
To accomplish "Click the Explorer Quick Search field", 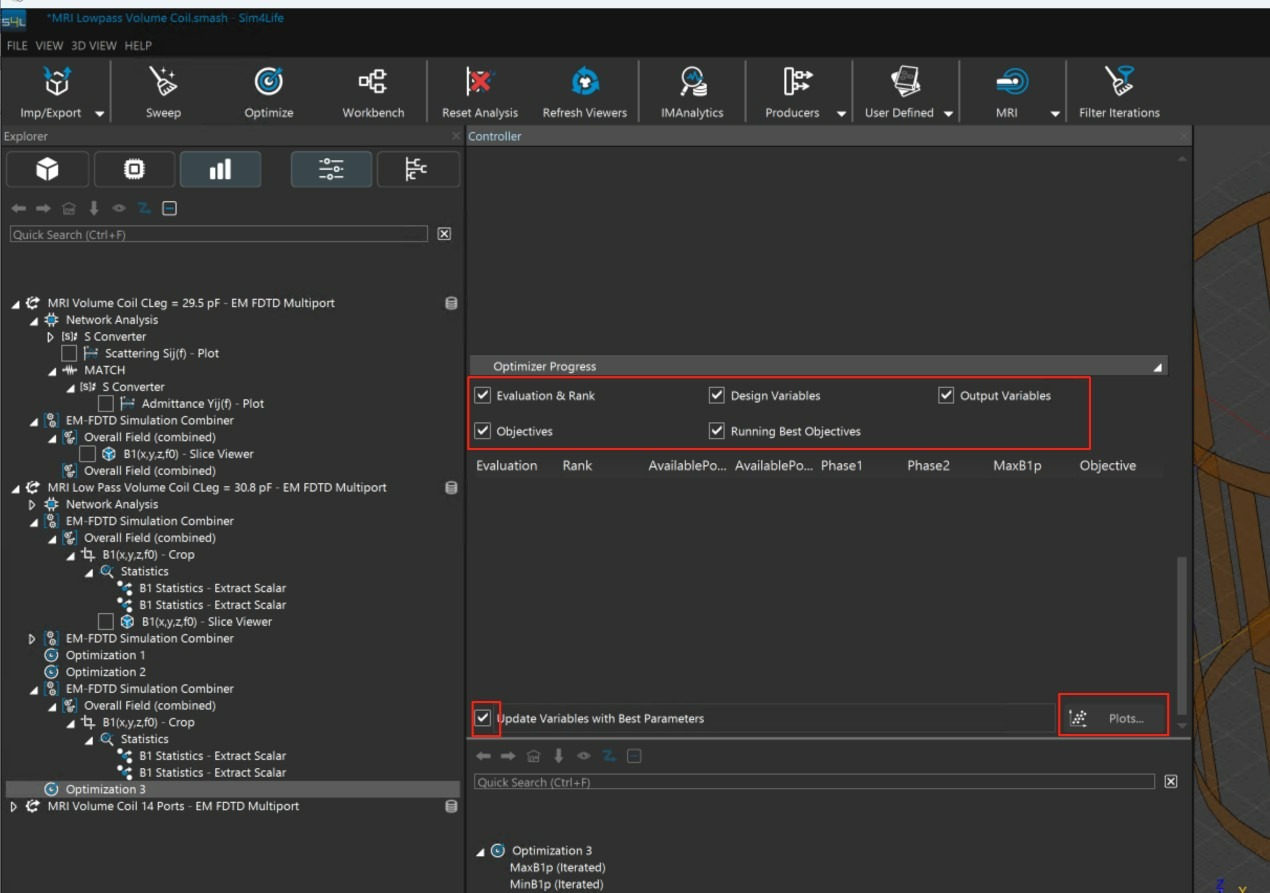I will [x=218, y=234].
